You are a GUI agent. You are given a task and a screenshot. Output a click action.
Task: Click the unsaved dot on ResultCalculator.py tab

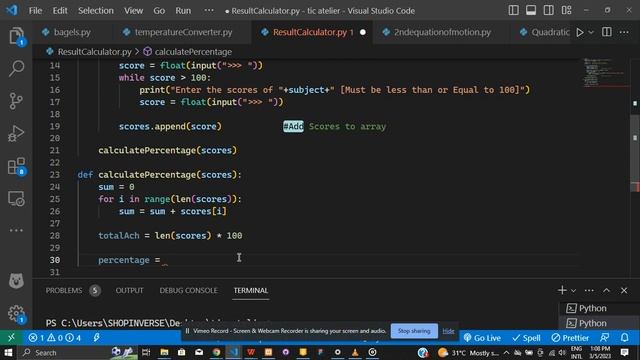[x=363, y=32]
